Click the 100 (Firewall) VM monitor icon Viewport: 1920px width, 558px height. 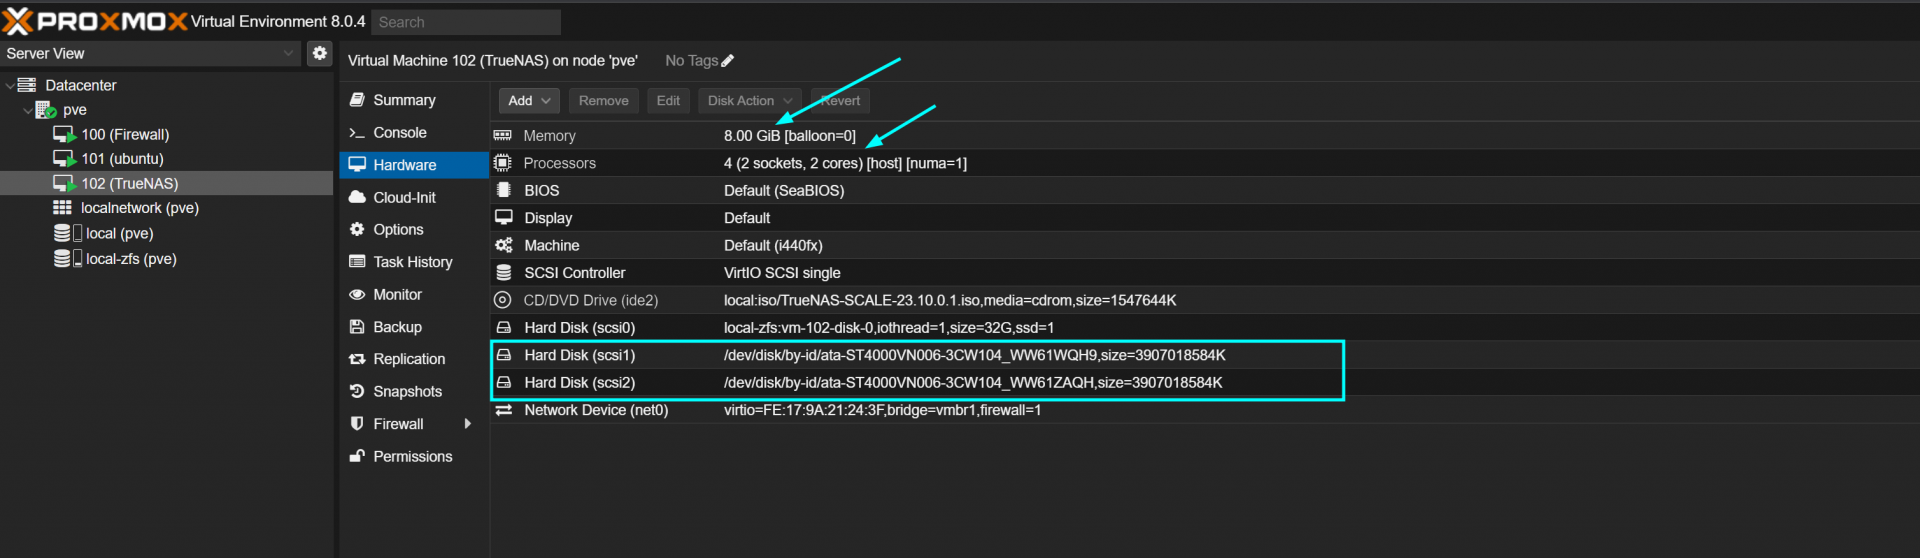pos(64,134)
